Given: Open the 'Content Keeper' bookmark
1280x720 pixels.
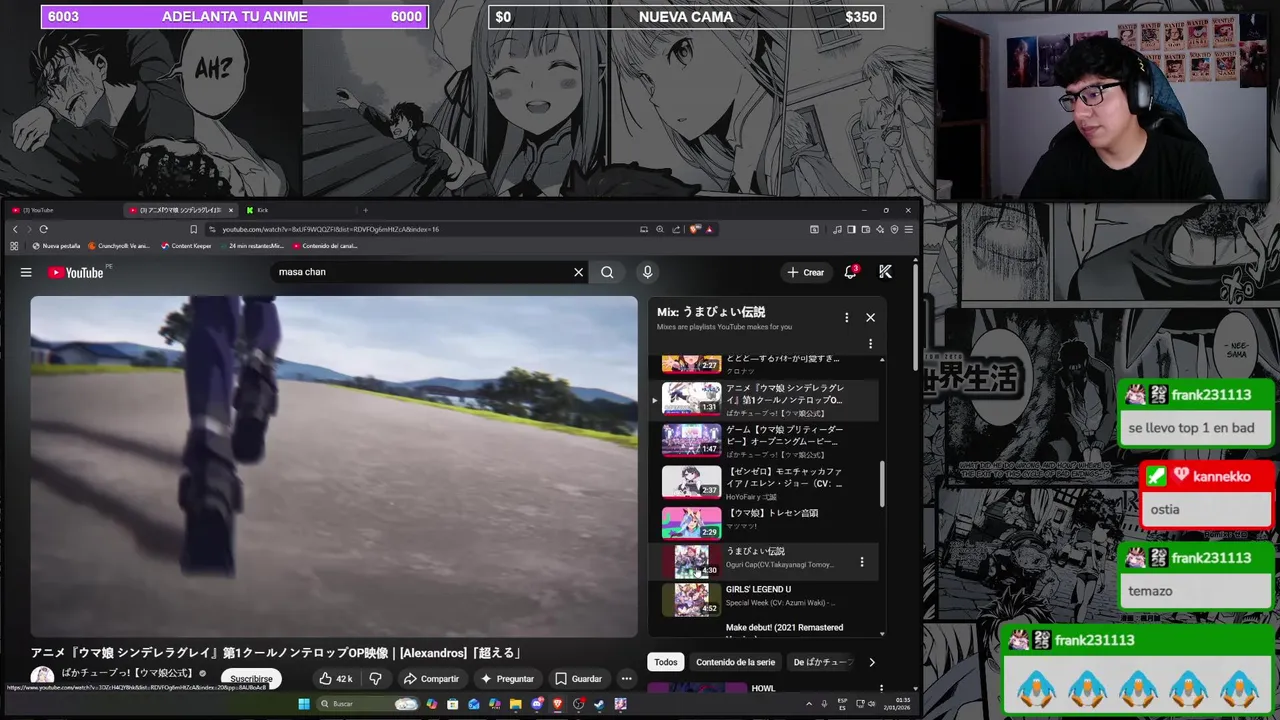Looking at the screenshot, I should coord(186,246).
